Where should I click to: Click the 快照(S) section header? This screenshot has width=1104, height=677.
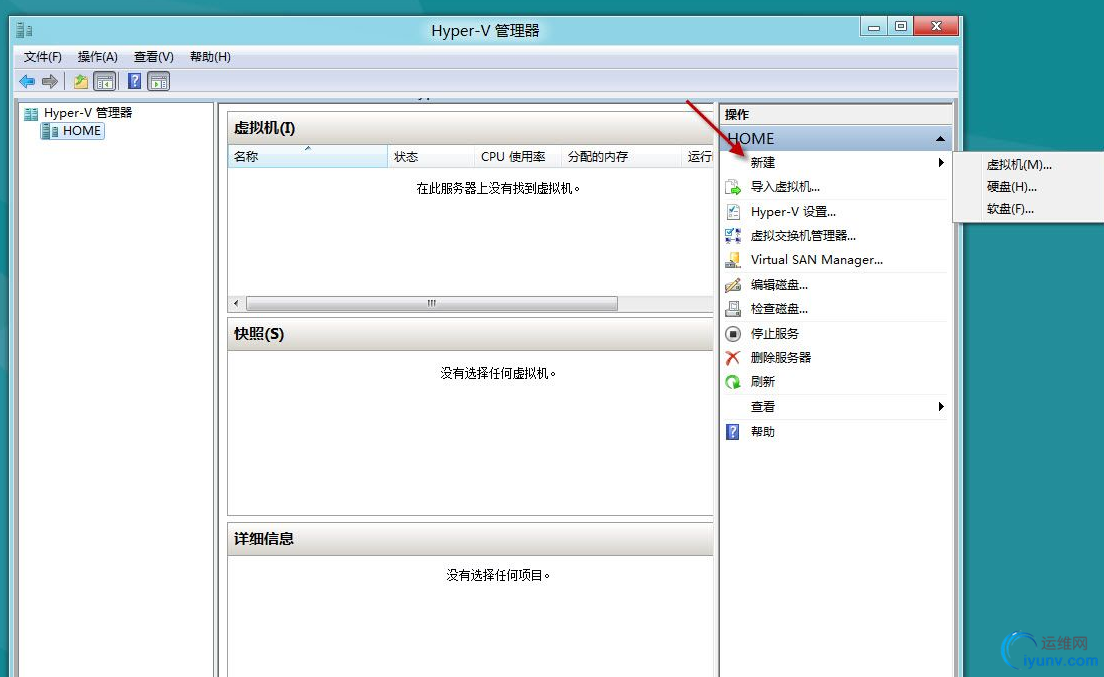470,334
